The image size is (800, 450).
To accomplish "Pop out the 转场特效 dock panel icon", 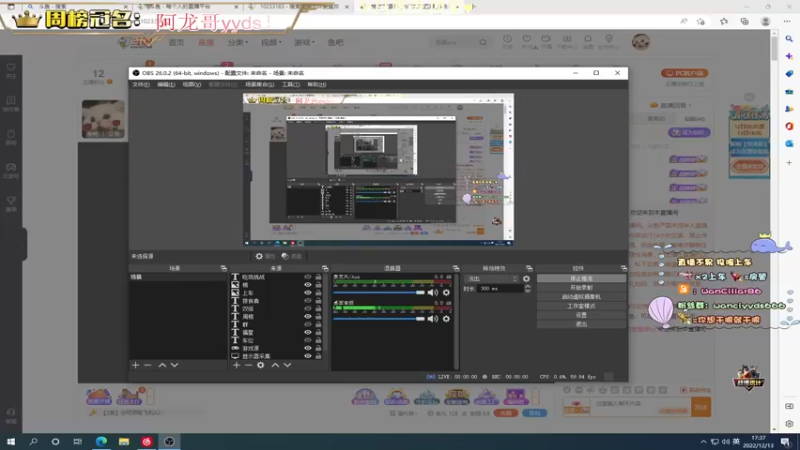I will pyautogui.click(x=529, y=268).
